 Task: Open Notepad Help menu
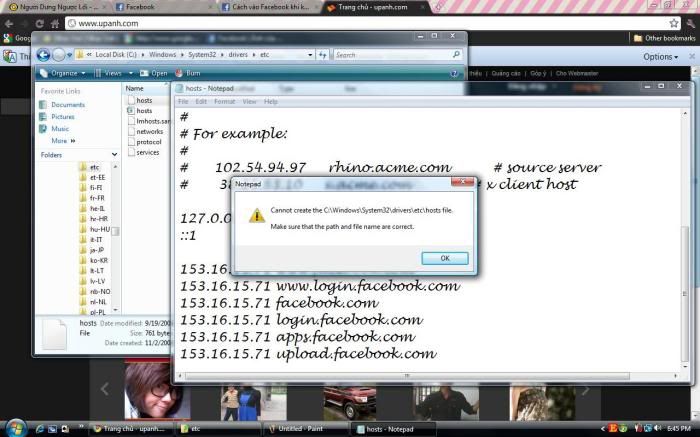(x=271, y=102)
